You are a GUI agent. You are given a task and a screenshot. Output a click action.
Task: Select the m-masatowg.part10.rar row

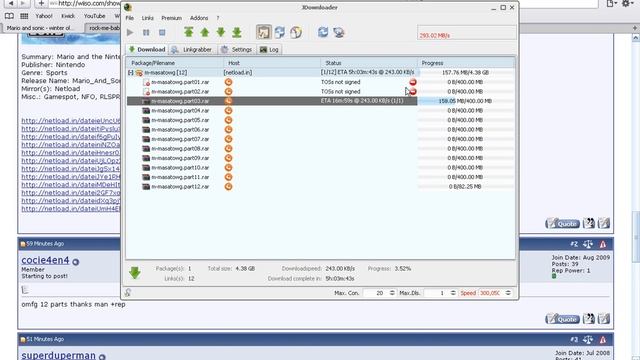320,168
